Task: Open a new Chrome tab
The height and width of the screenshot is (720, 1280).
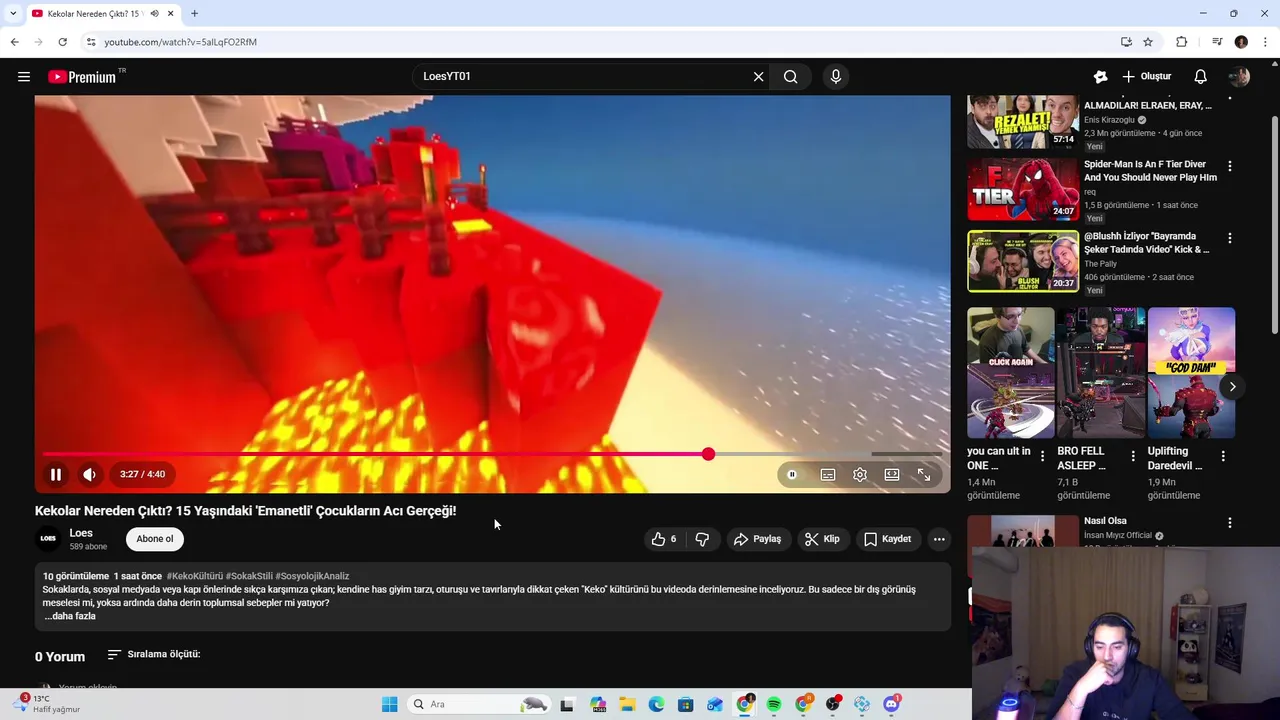Action: click(194, 13)
